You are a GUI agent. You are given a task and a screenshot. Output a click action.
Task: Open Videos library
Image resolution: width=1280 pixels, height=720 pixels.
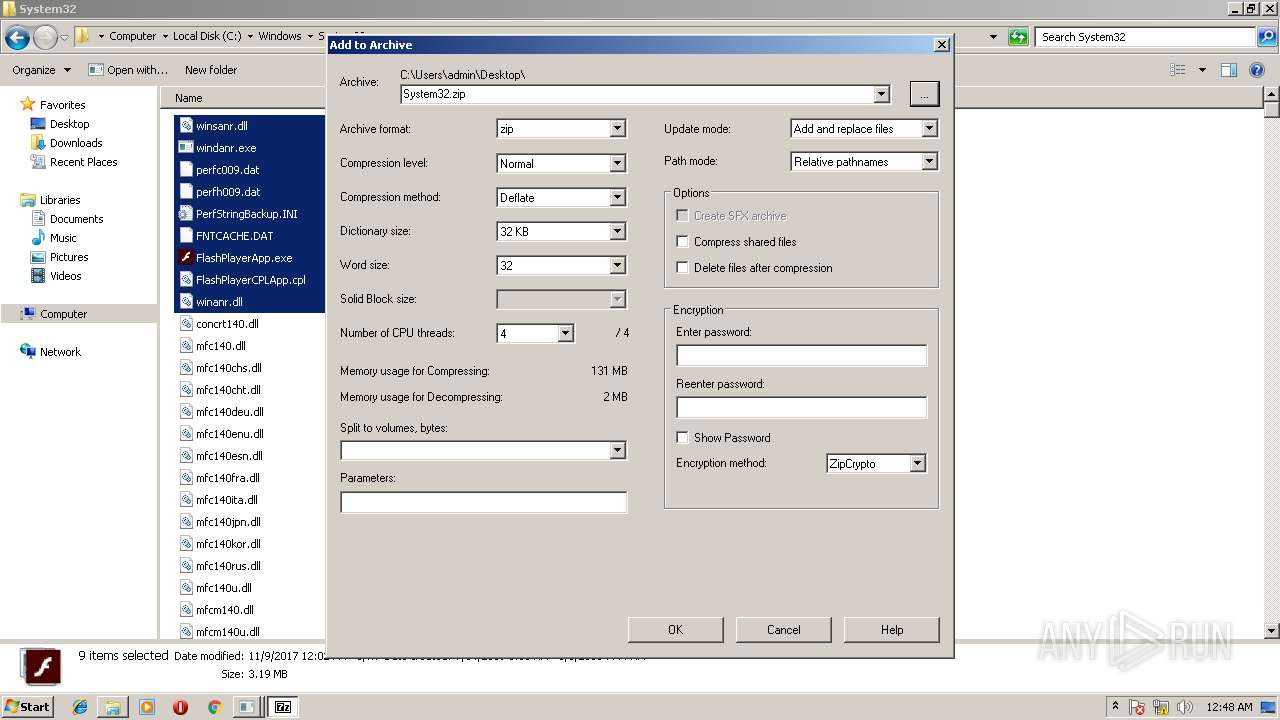pos(65,276)
